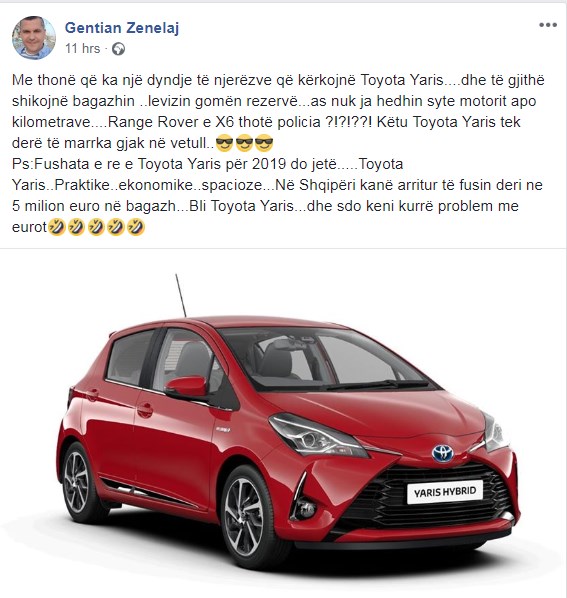Click the first sunglasses emoji in the post

click(224, 144)
